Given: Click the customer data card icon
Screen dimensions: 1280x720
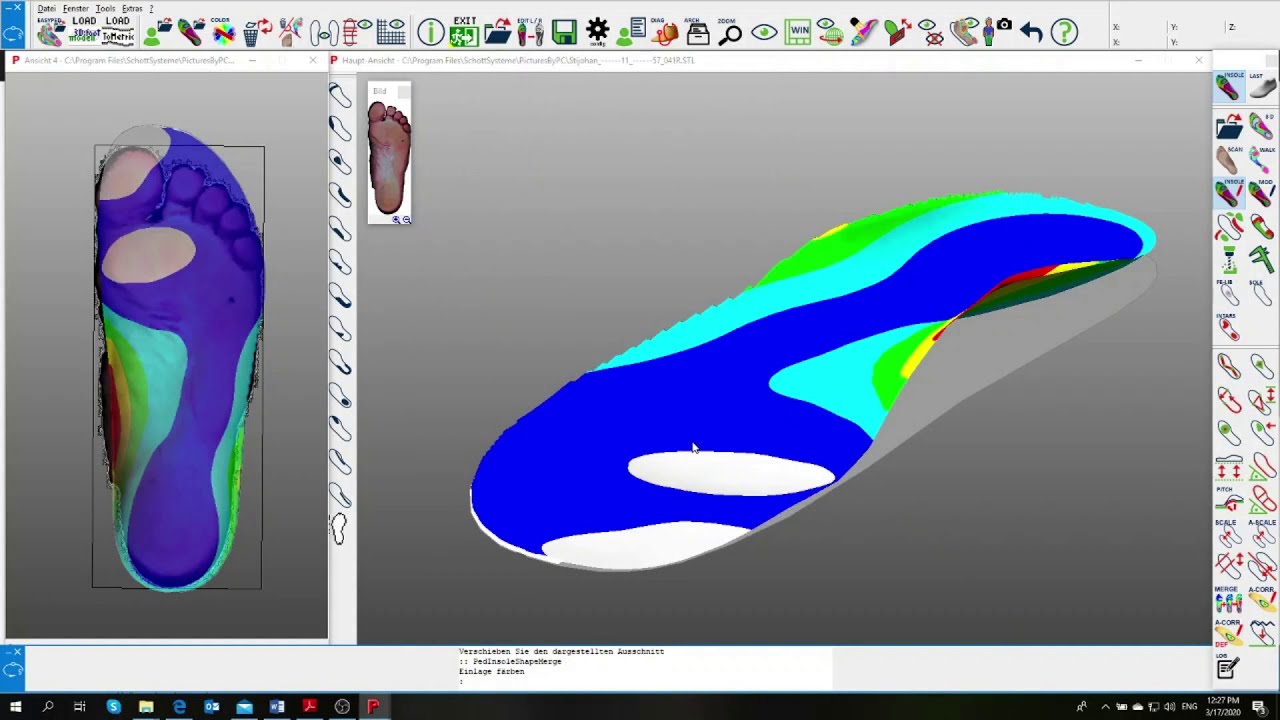Looking at the screenshot, I should click(631, 32).
